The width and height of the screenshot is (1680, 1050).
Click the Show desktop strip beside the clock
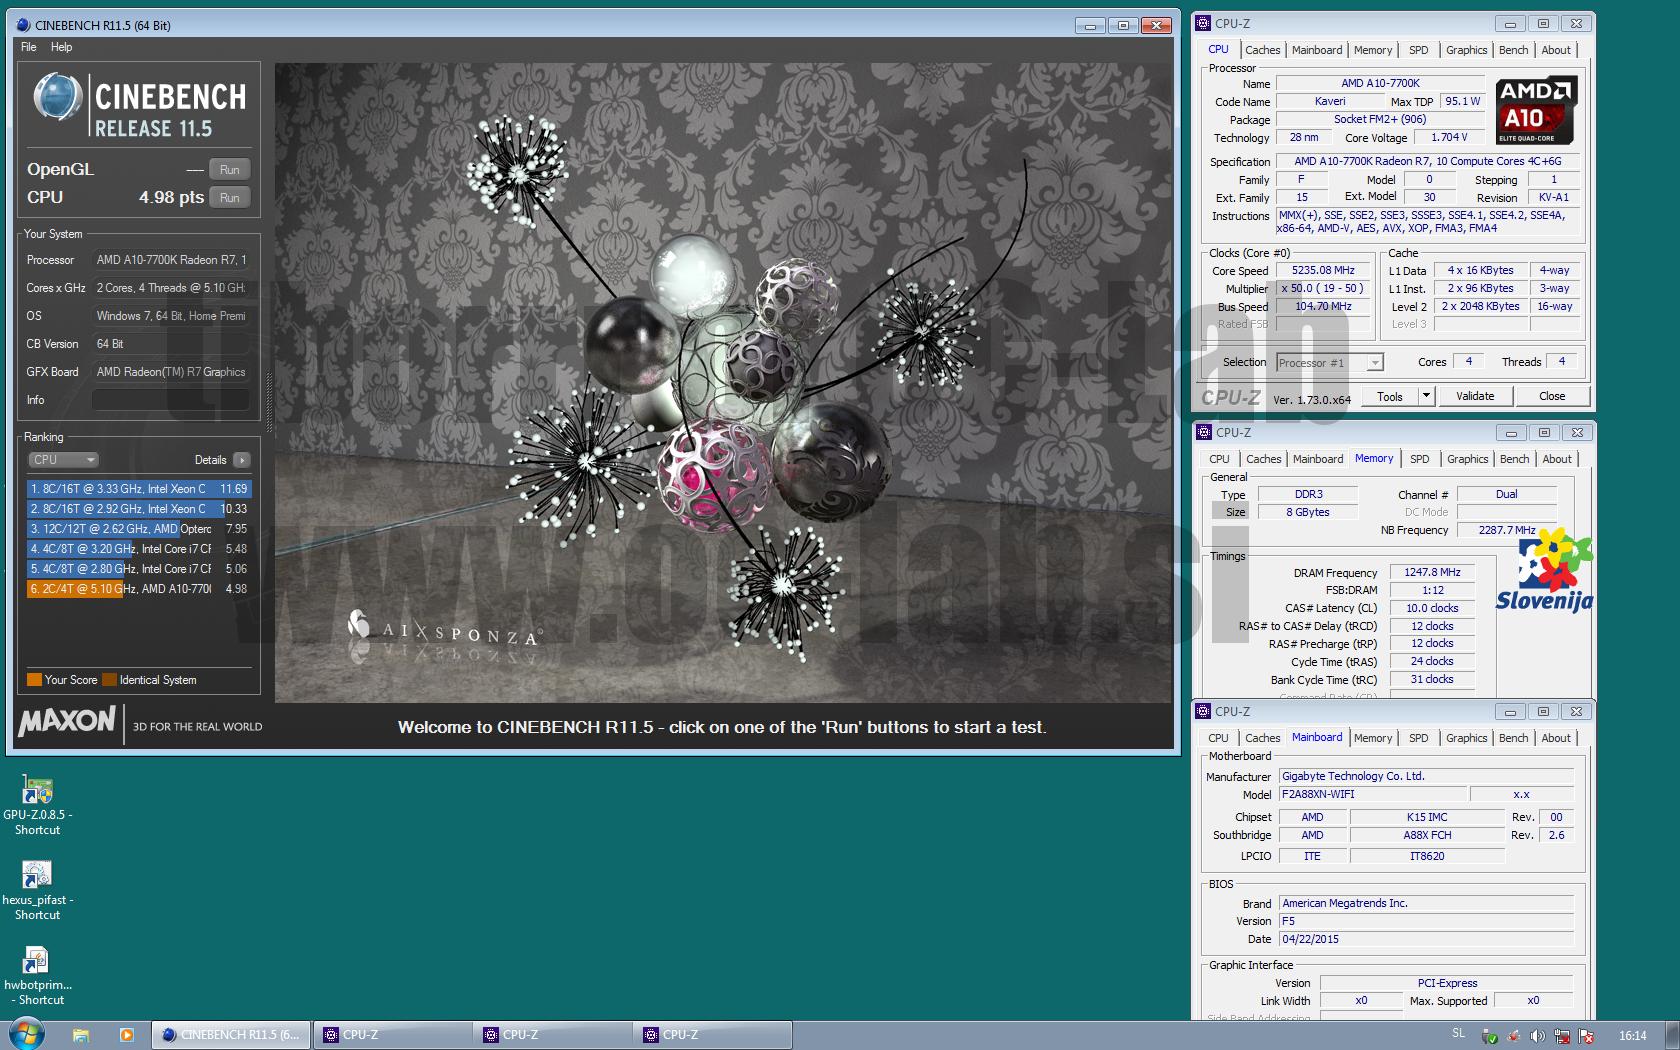tap(1673, 1035)
